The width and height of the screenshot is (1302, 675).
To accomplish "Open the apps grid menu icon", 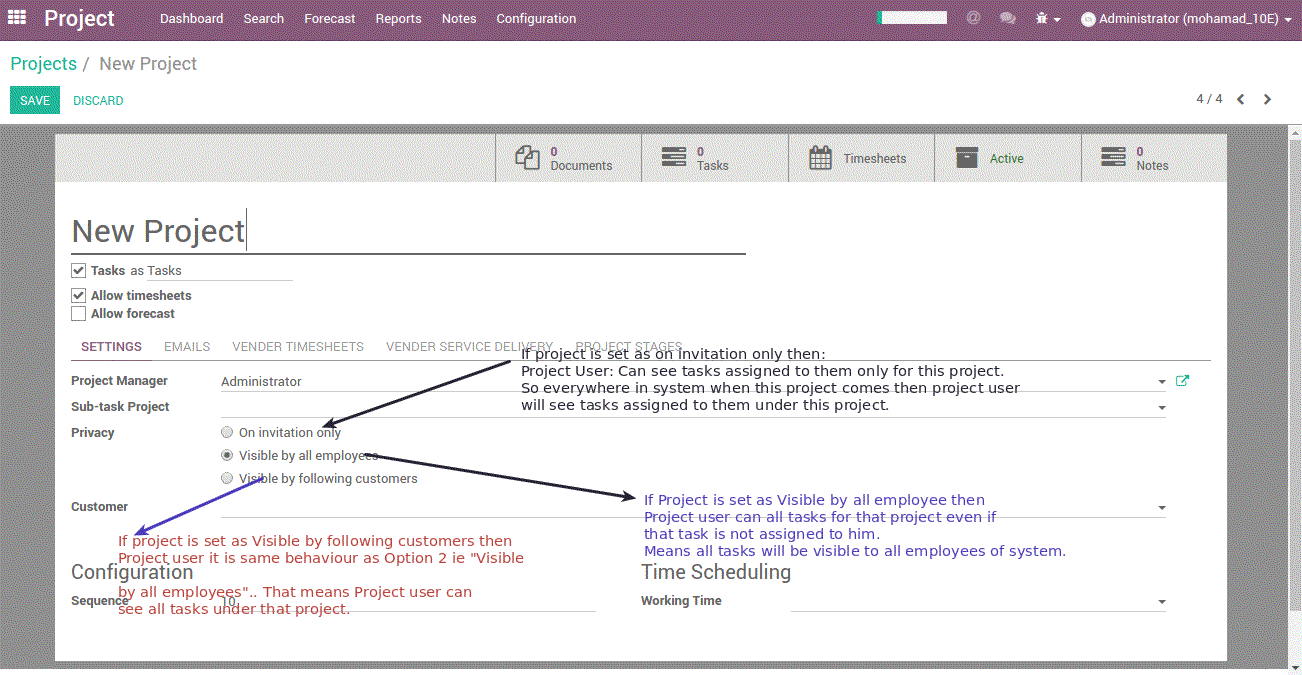I will coord(17,18).
